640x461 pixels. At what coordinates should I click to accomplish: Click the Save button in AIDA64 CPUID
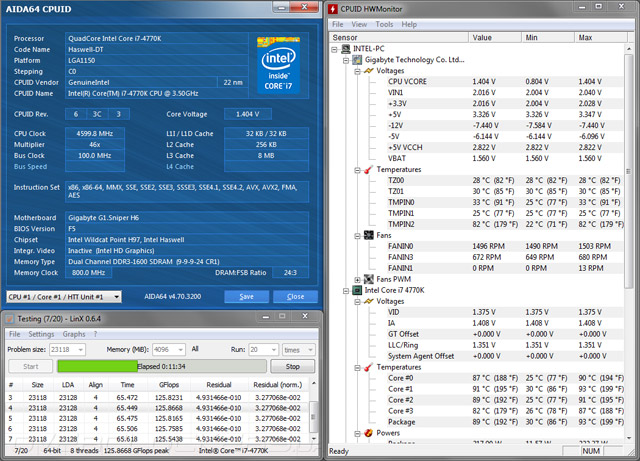coord(247,296)
